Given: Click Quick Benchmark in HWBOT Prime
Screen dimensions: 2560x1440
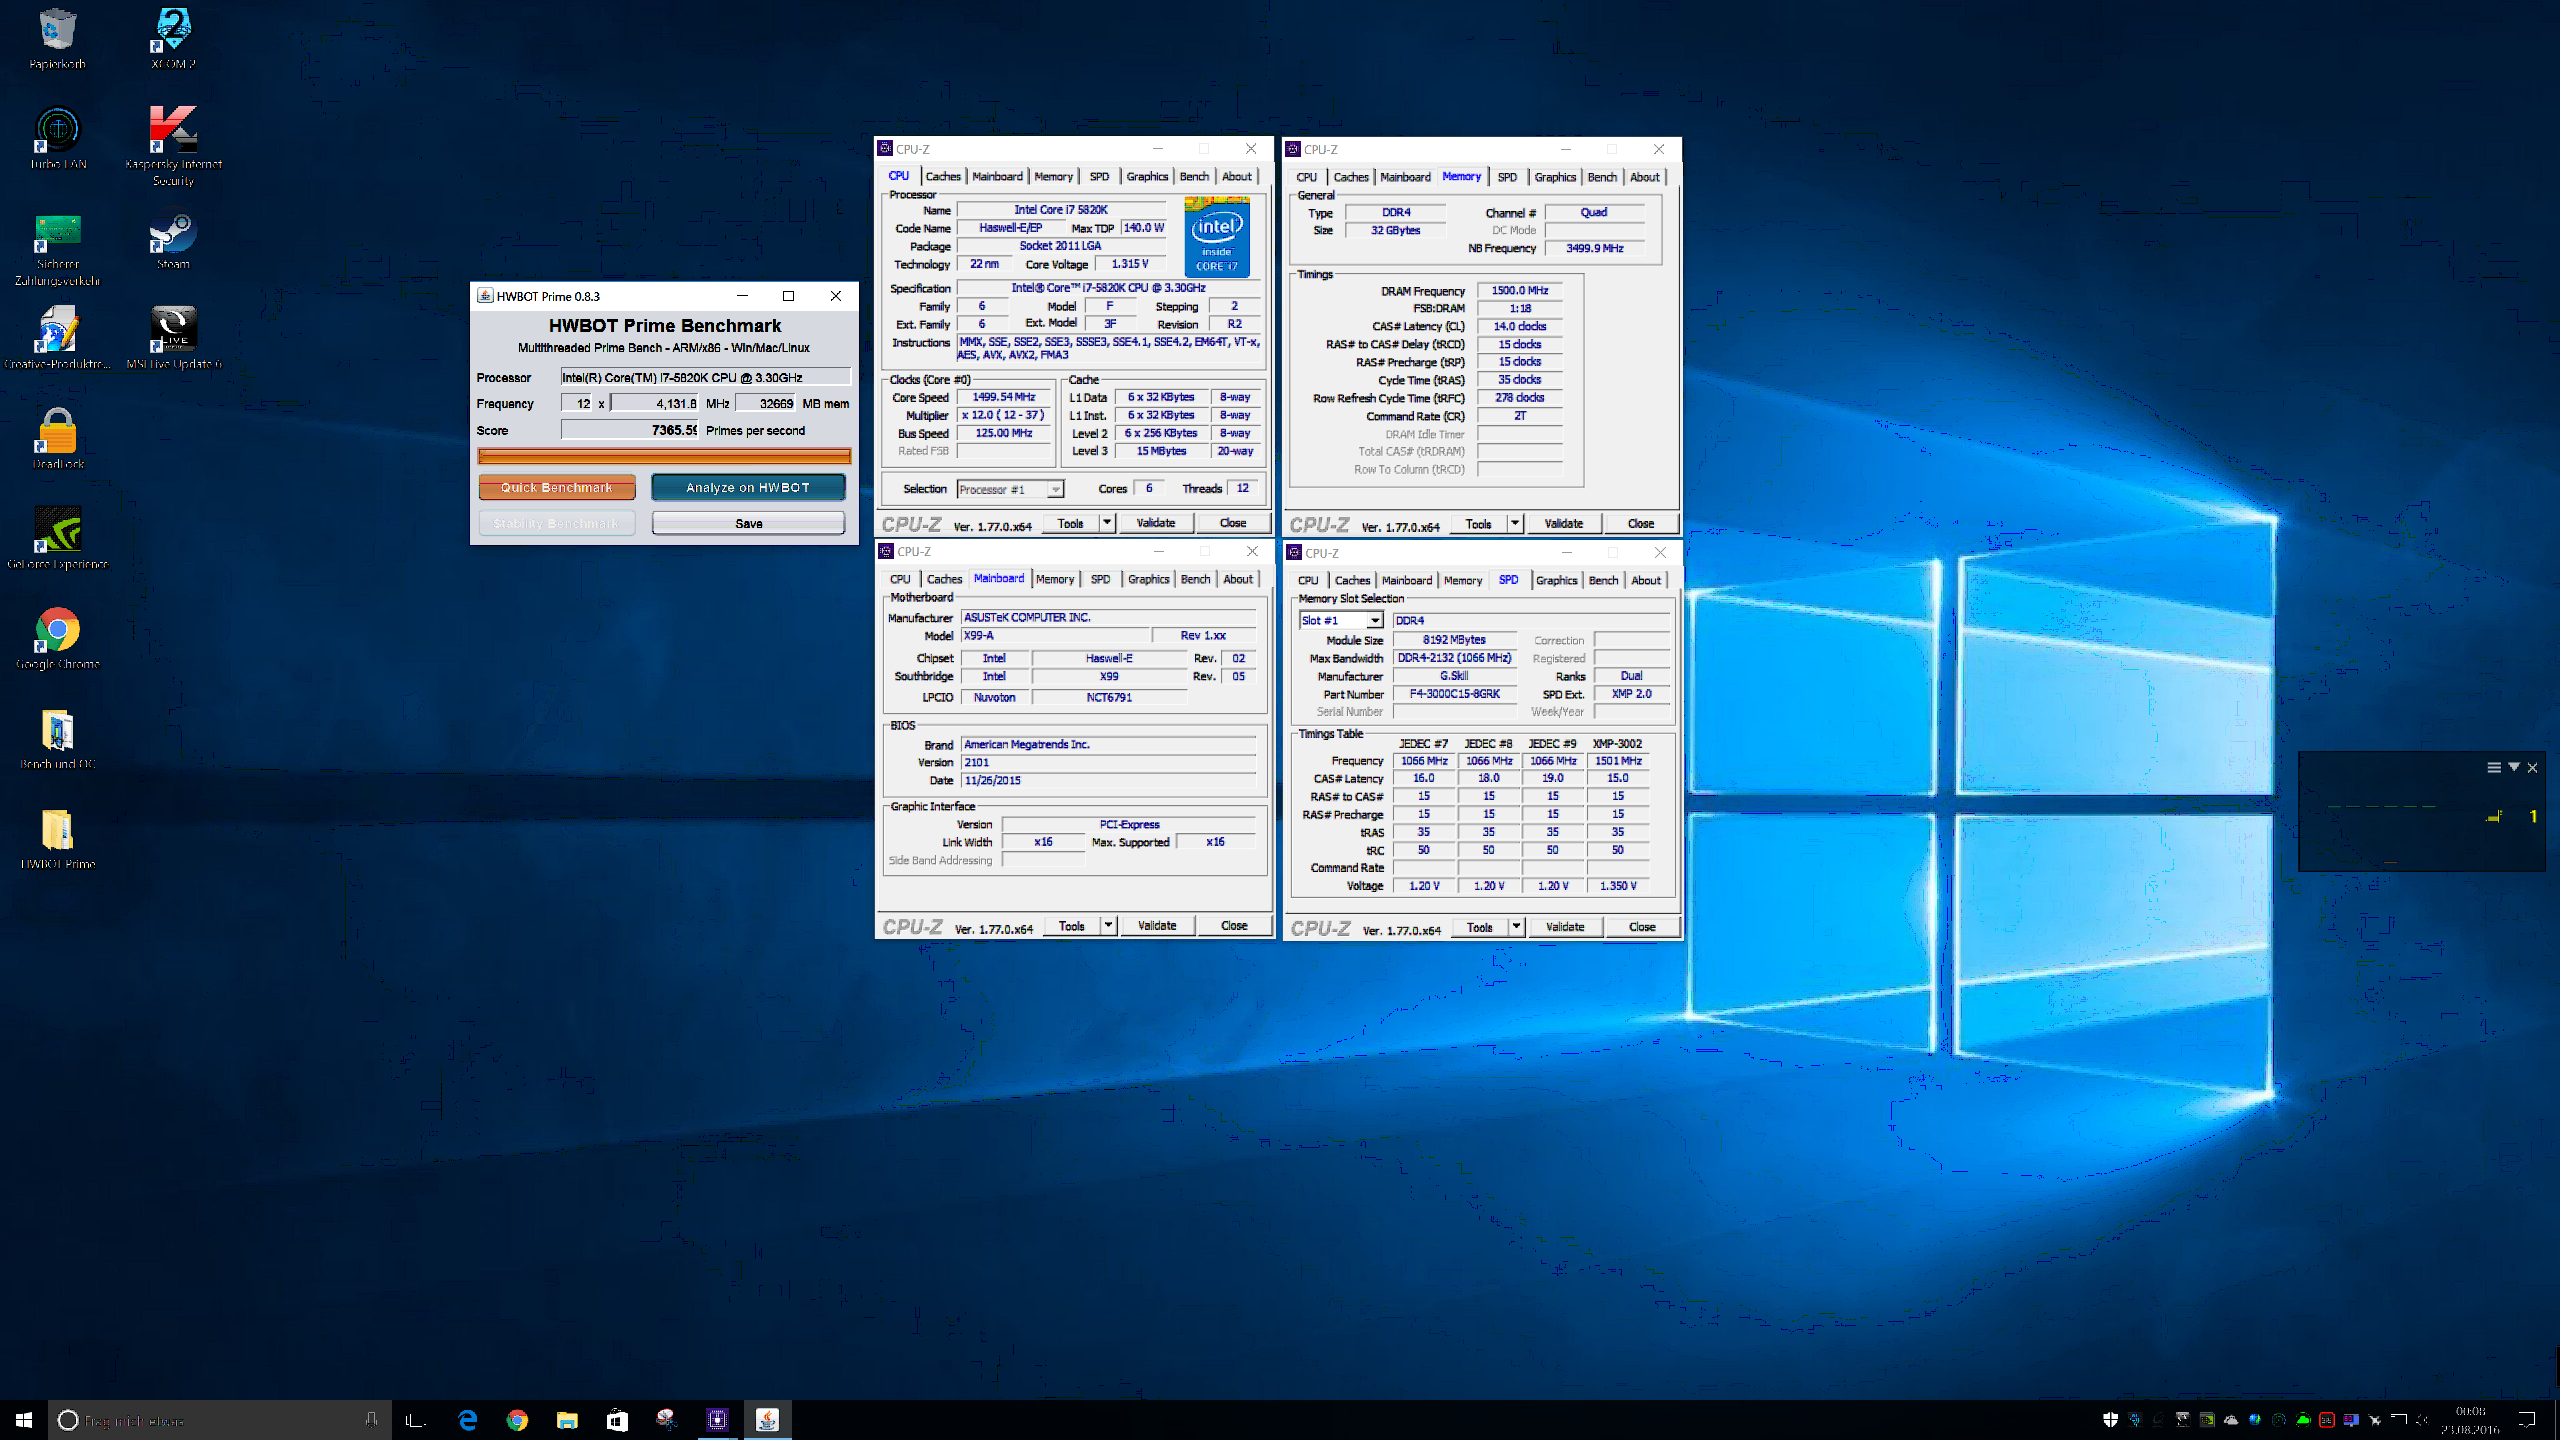Looking at the screenshot, I should coord(557,488).
